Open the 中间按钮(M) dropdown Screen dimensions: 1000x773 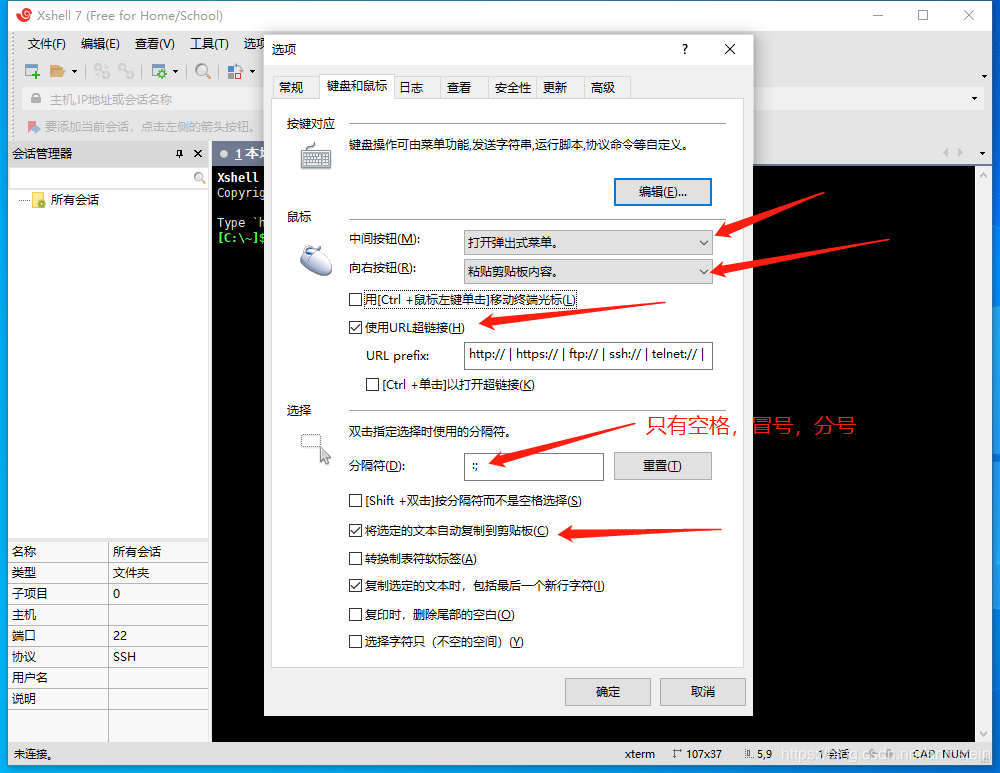[x=588, y=242]
